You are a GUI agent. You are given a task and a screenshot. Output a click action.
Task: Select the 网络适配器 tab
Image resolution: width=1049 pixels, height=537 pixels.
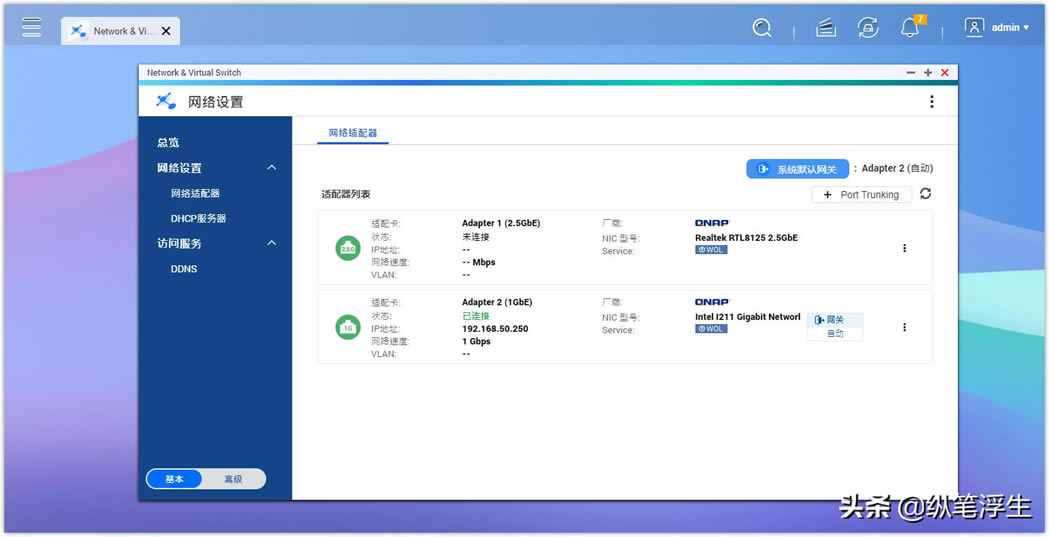[353, 133]
